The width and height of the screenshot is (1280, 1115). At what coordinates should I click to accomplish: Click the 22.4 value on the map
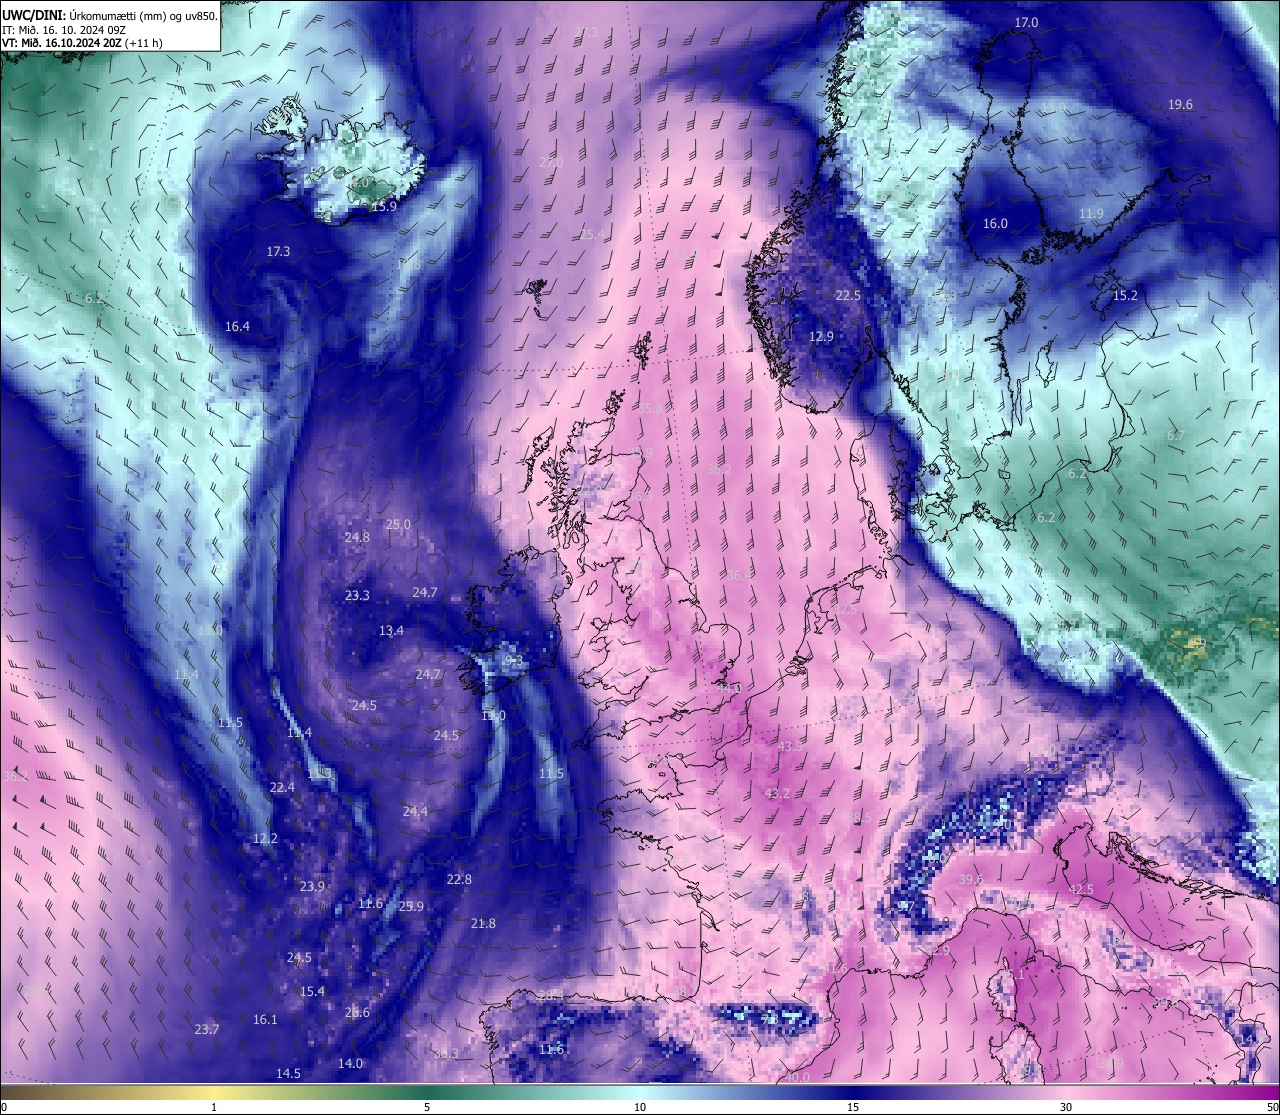[x=282, y=788]
